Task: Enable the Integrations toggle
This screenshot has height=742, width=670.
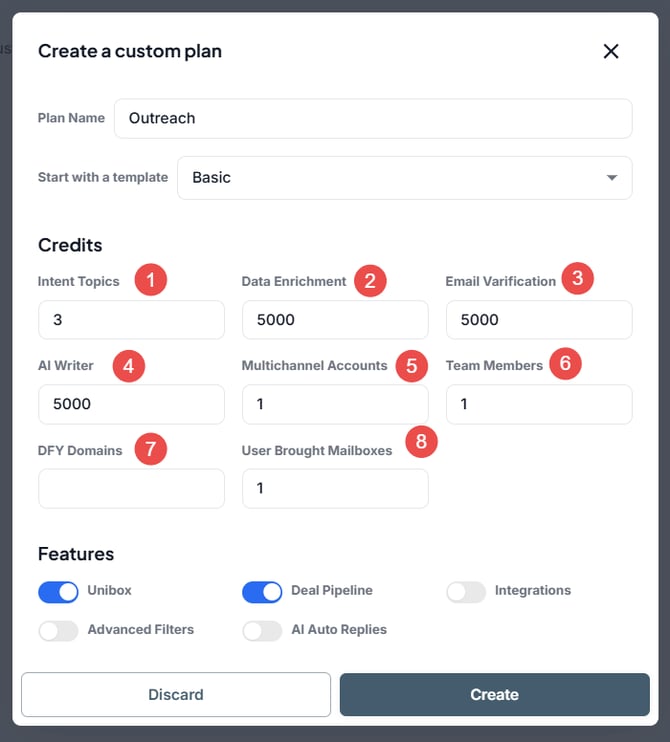Action: coord(466,592)
